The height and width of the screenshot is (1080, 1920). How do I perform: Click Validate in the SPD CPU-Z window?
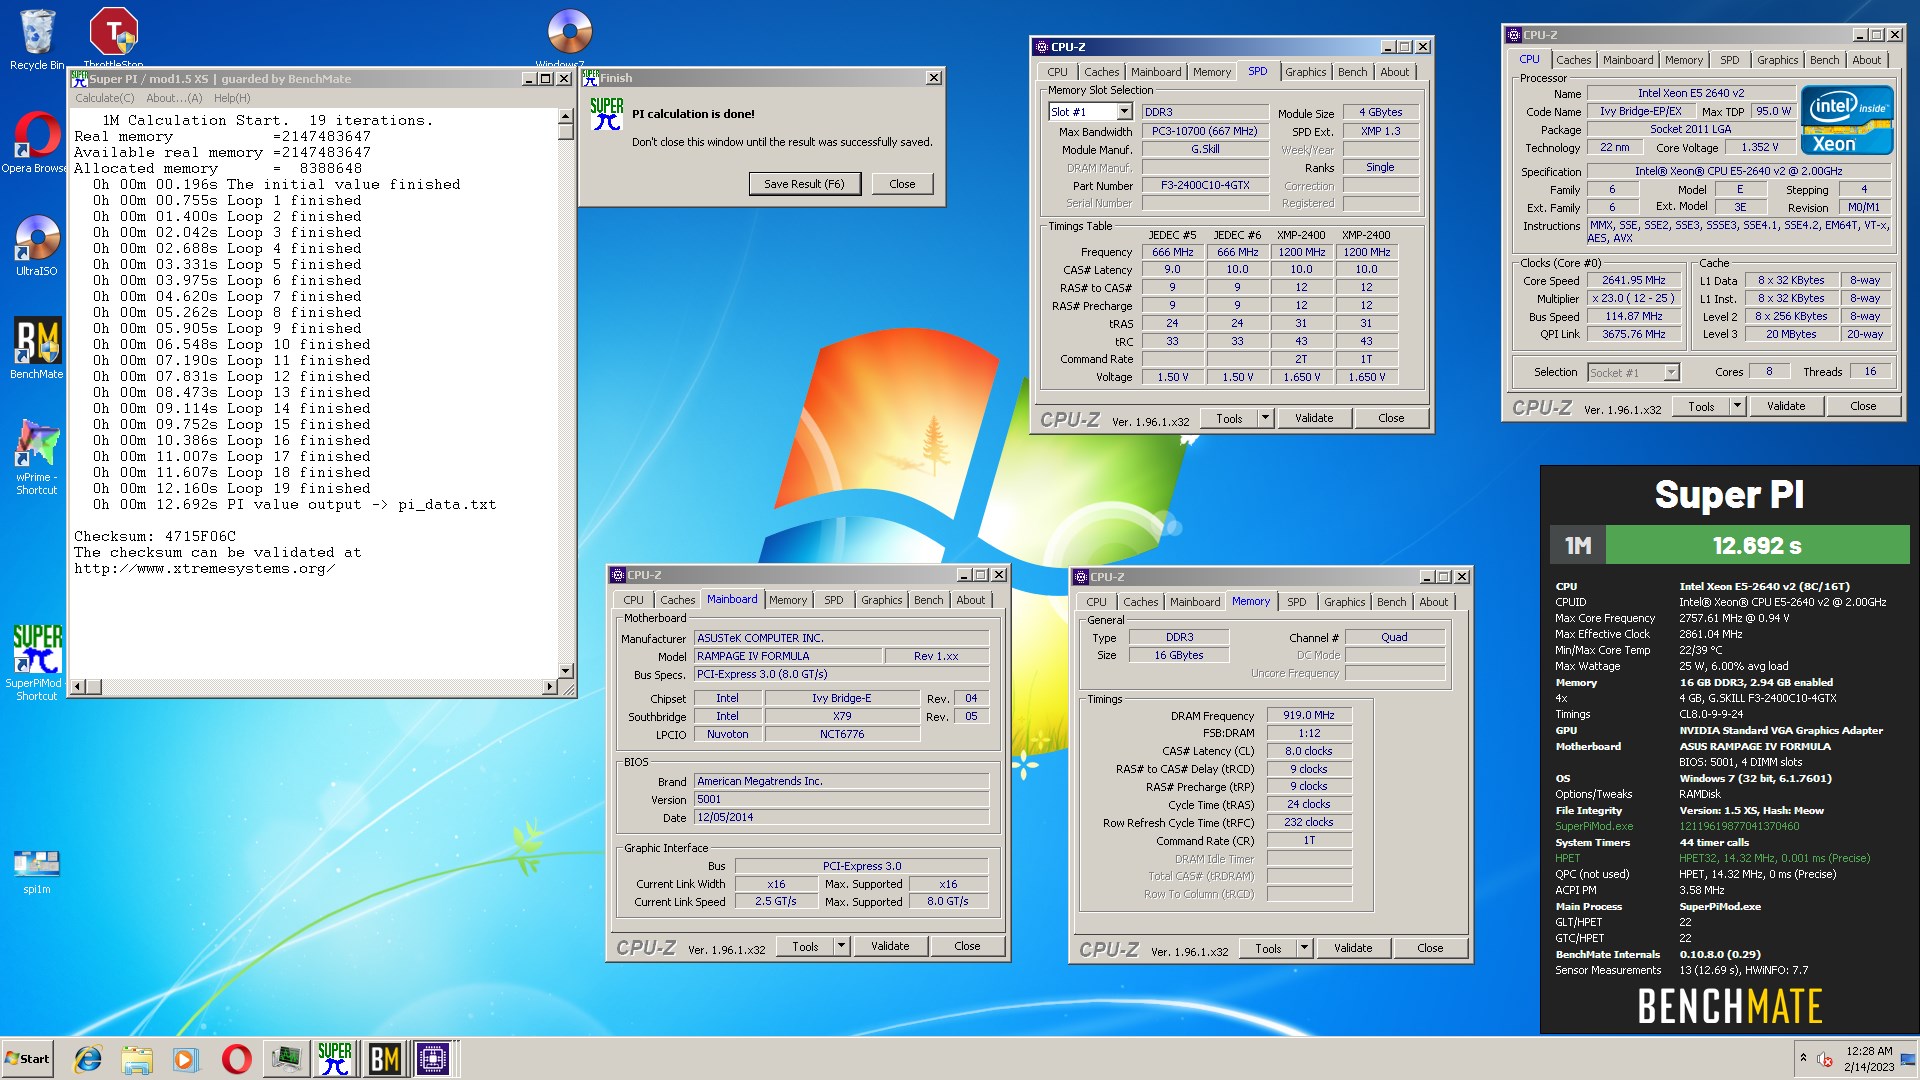(x=1314, y=418)
